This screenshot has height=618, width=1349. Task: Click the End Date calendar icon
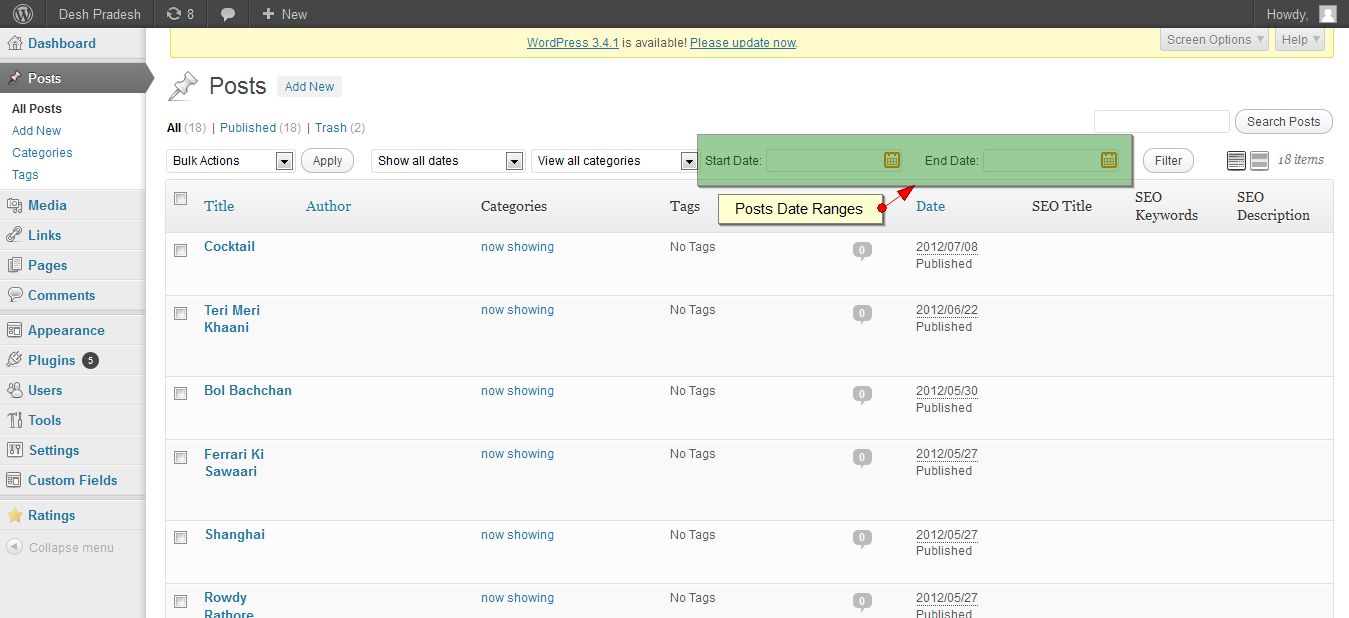[x=1109, y=160]
